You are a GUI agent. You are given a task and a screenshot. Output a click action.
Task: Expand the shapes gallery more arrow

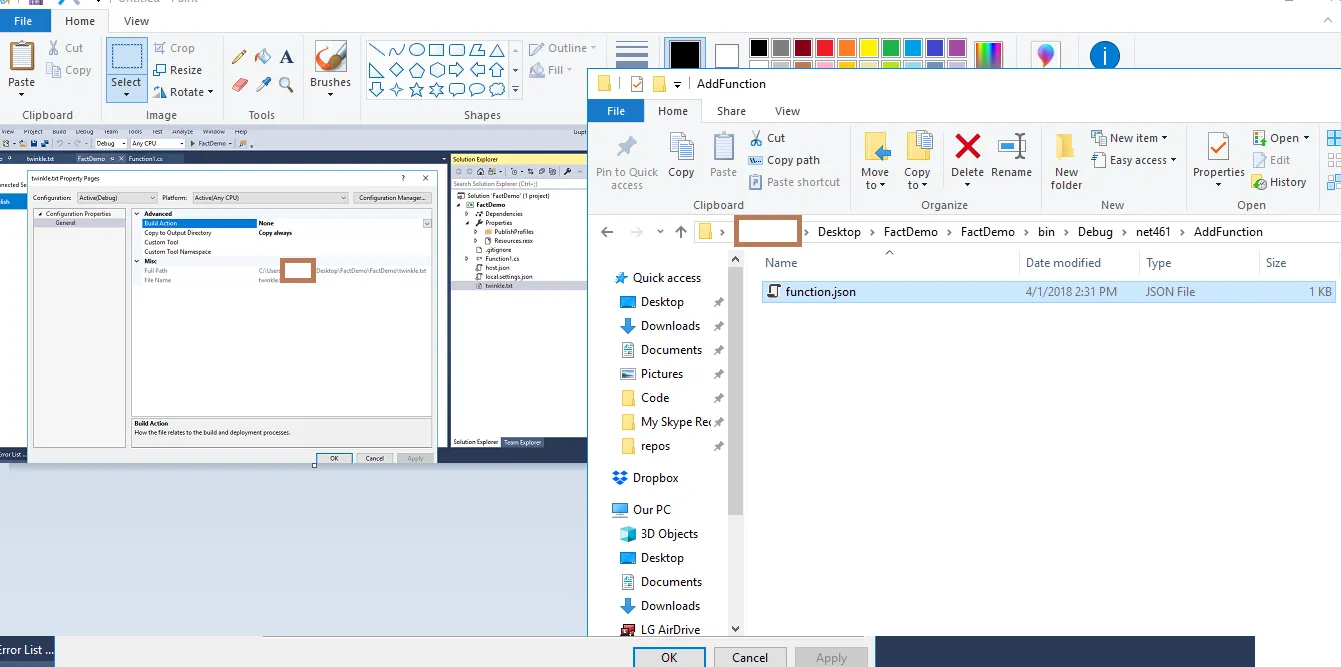pyautogui.click(x=516, y=91)
